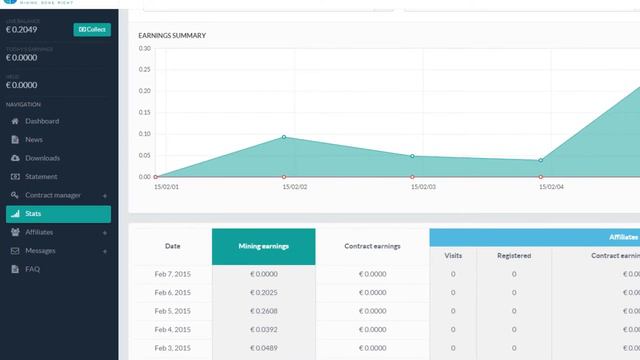Click the FAQ document icon

point(15,269)
